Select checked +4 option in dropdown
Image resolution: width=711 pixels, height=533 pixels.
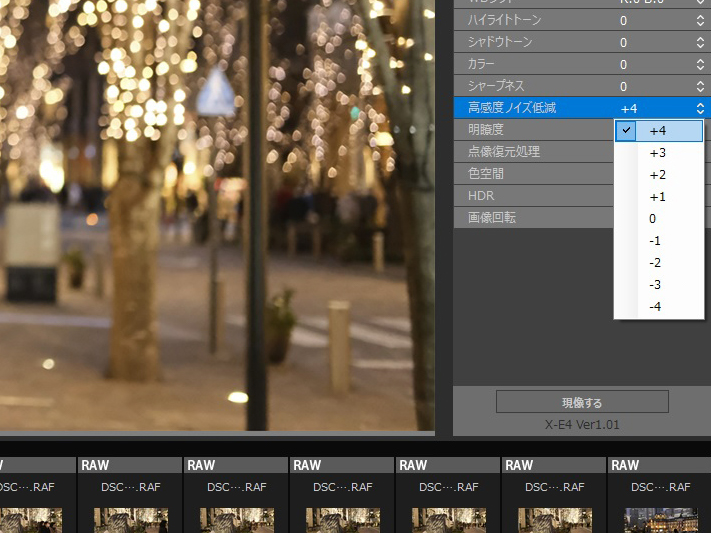click(659, 131)
